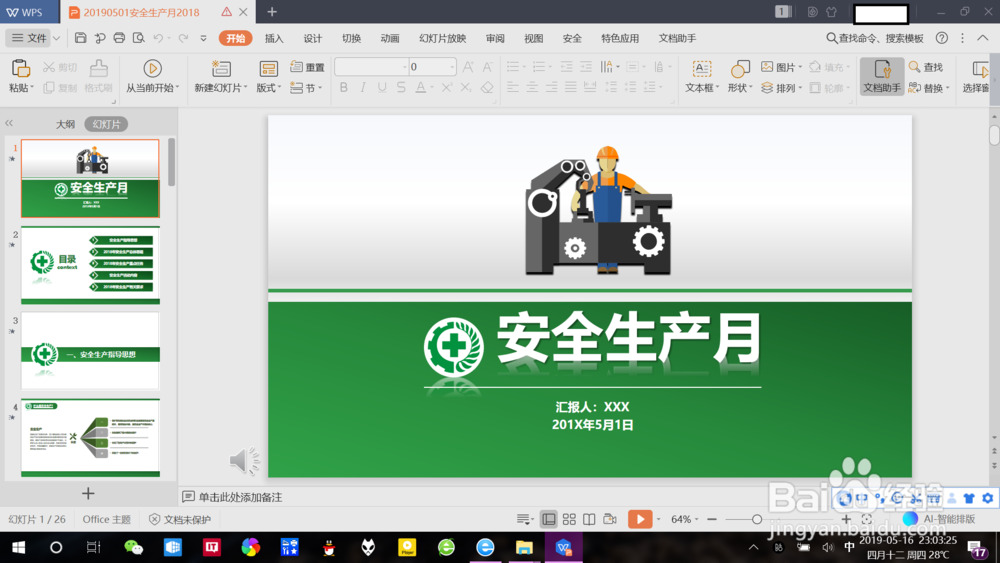Click the zoom in plus icon
The height and width of the screenshot is (563, 1000).
tap(846, 519)
